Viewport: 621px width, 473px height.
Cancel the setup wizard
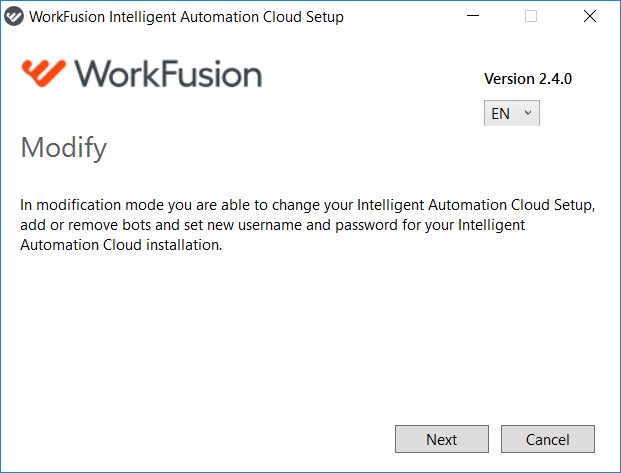(x=548, y=439)
